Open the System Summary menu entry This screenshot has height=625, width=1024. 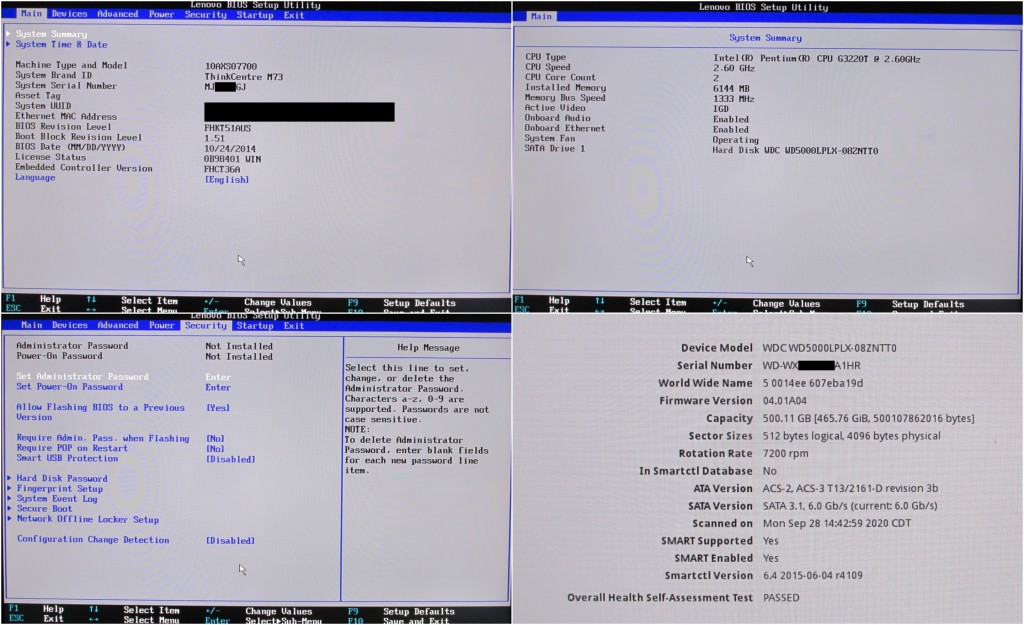tap(52, 34)
